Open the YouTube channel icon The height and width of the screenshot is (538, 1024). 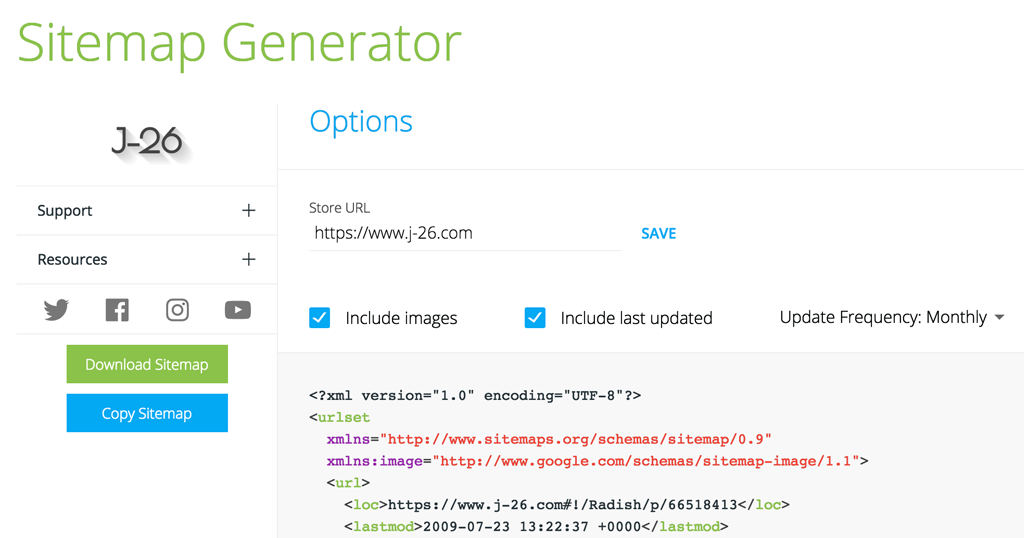238,310
